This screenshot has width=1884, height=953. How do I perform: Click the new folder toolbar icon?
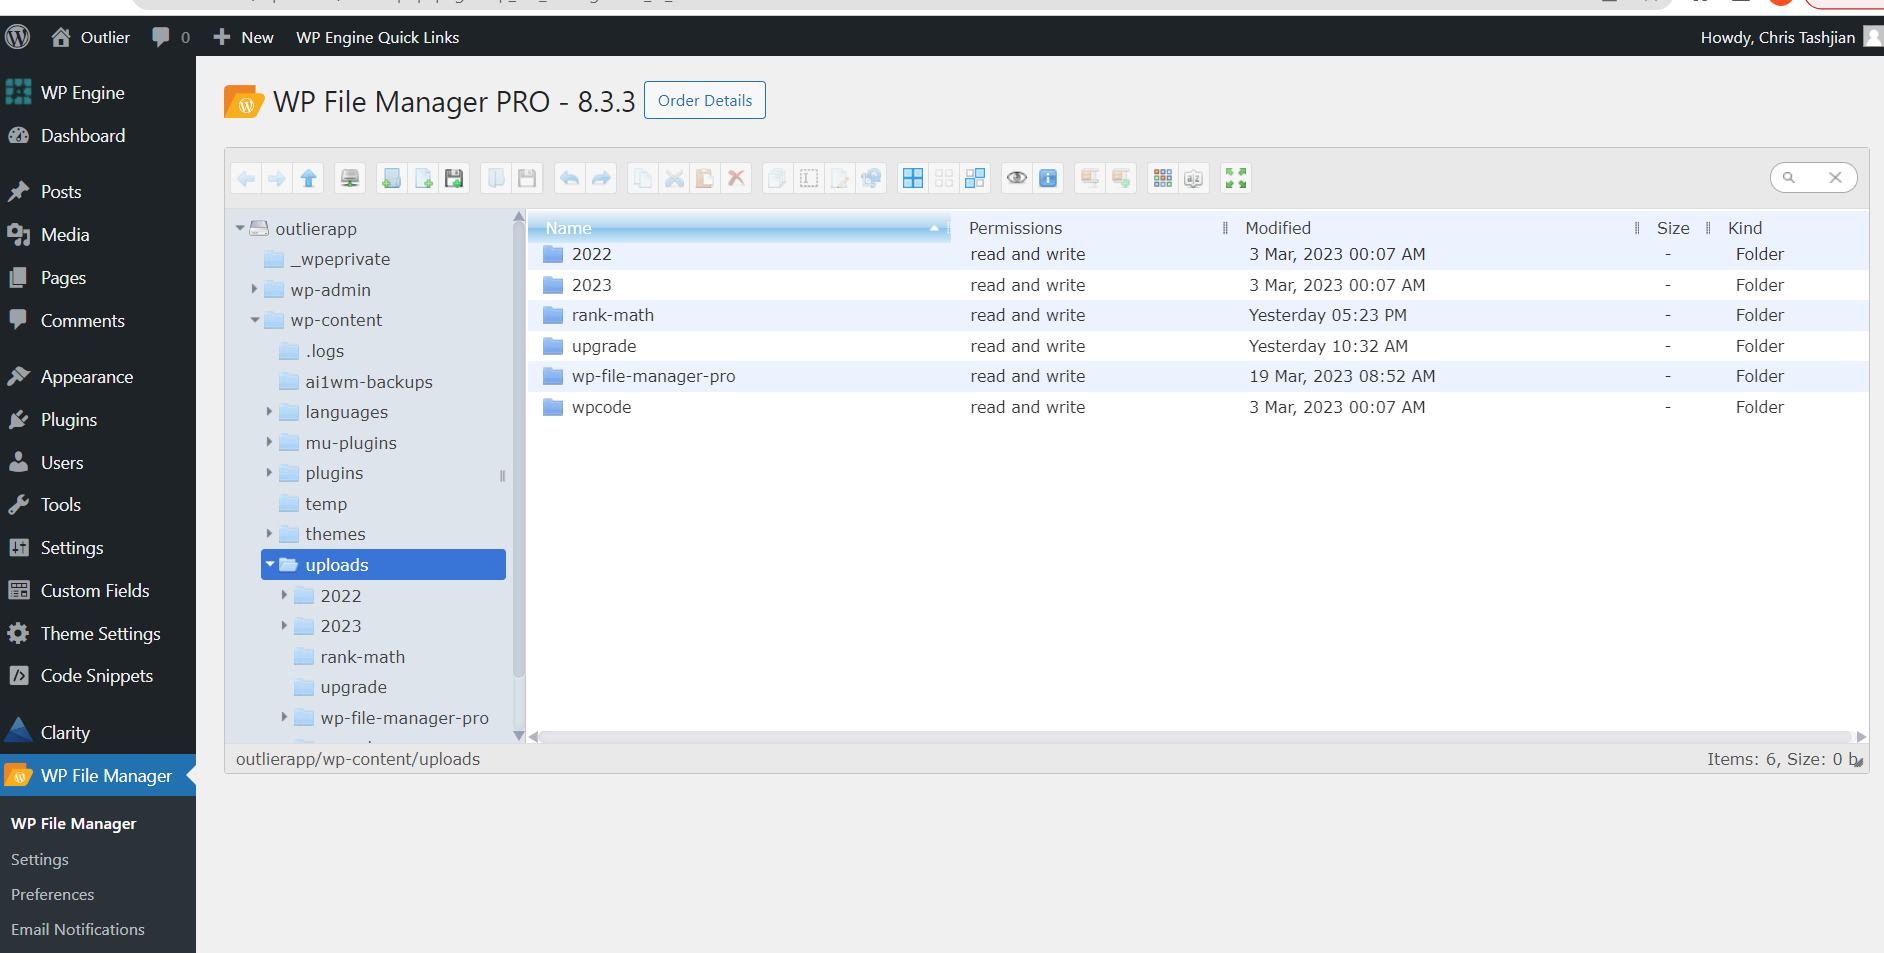(x=391, y=179)
